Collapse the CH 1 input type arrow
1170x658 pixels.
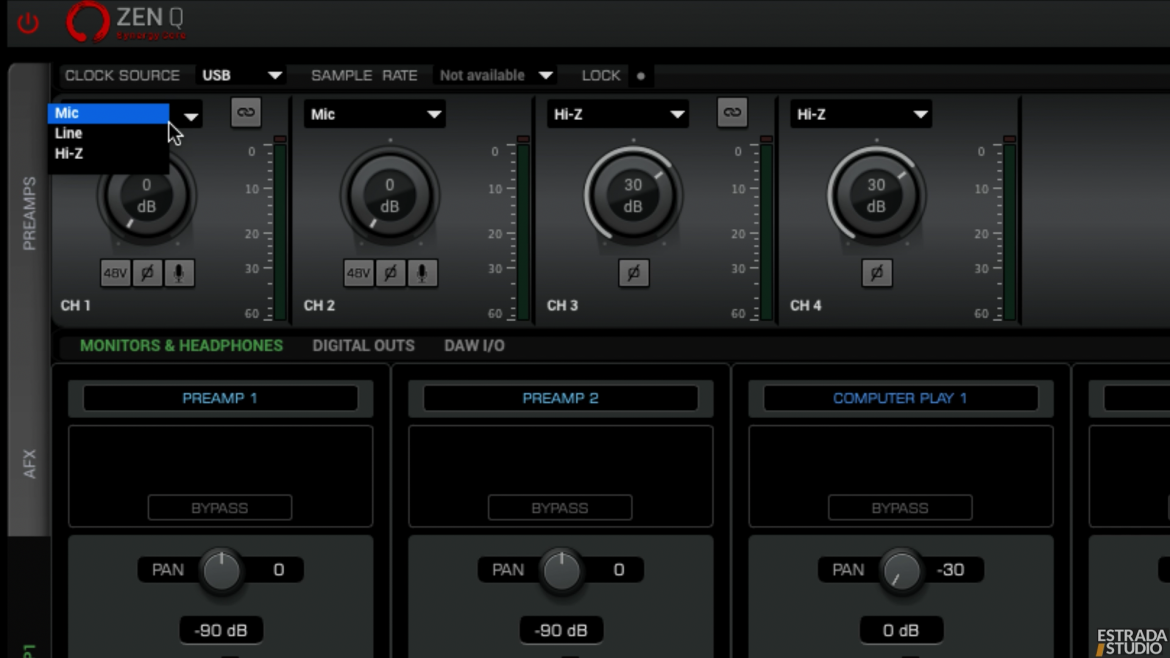pos(191,116)
